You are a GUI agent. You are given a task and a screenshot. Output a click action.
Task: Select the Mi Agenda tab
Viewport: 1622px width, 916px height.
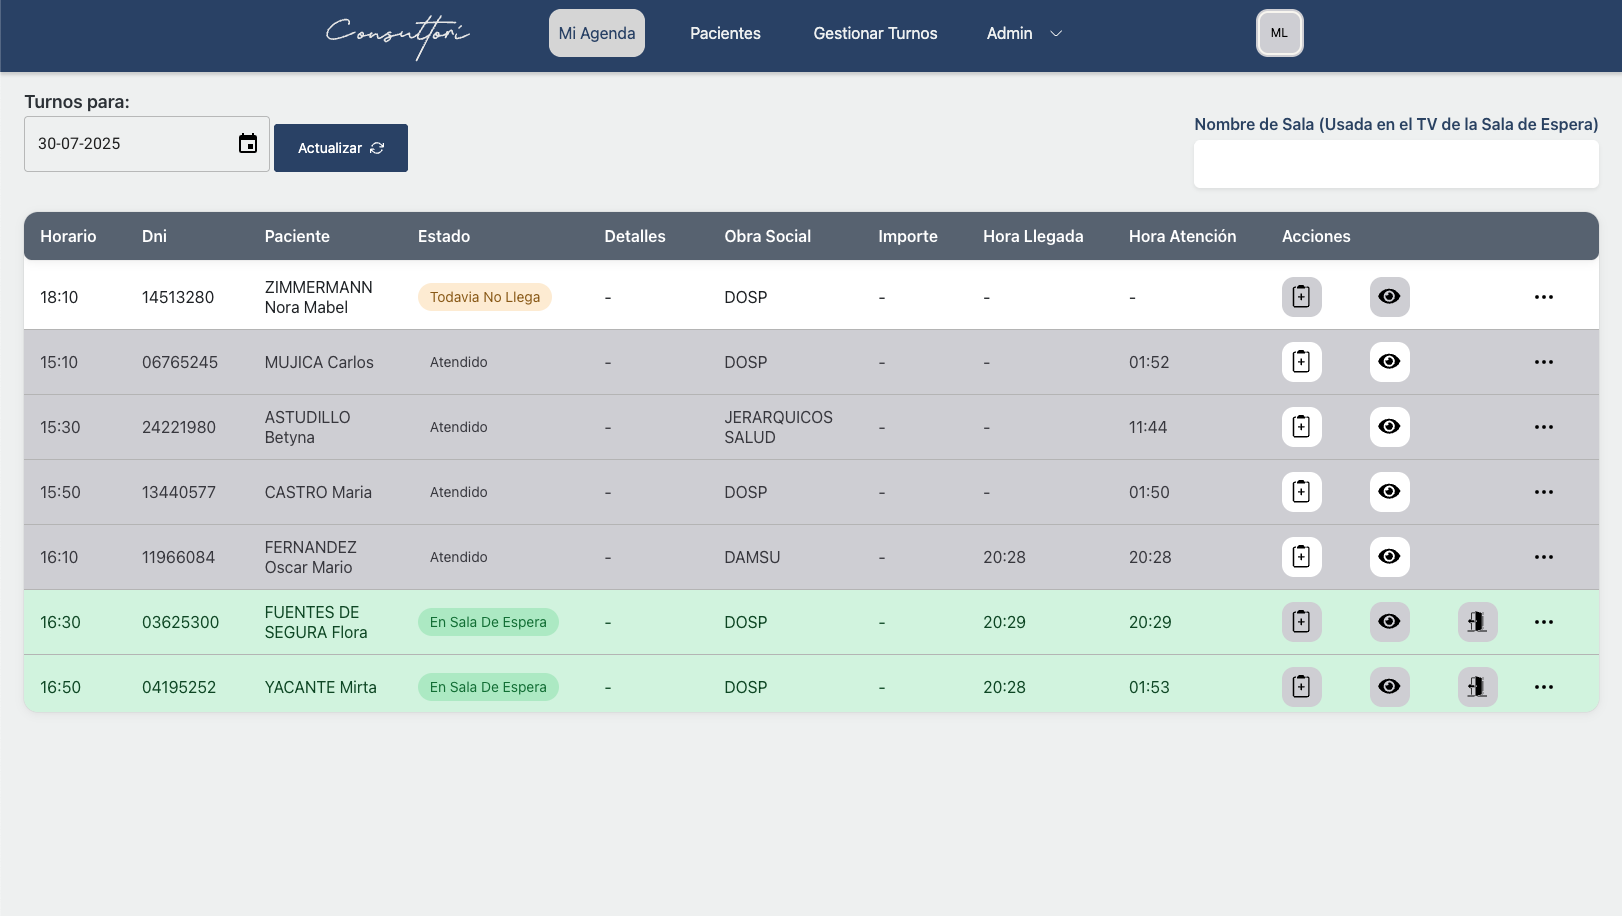[596, 32]
